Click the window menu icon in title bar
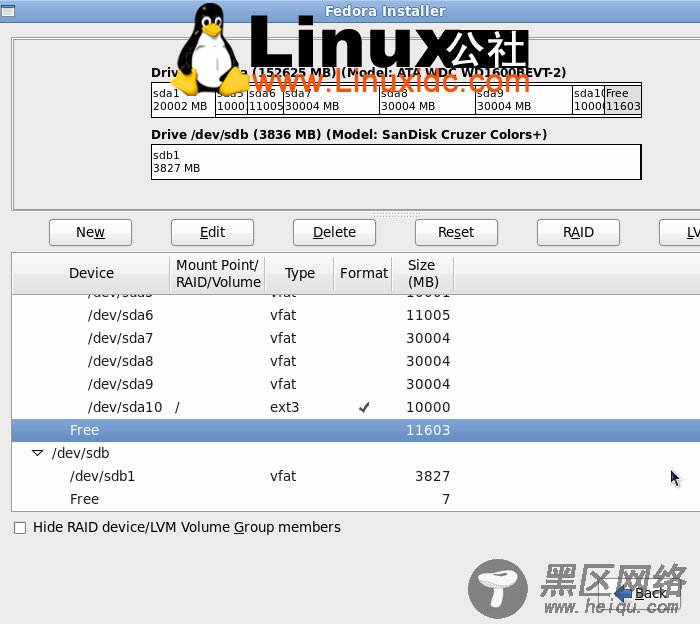The image size is (700, 624). click(8, 11)
